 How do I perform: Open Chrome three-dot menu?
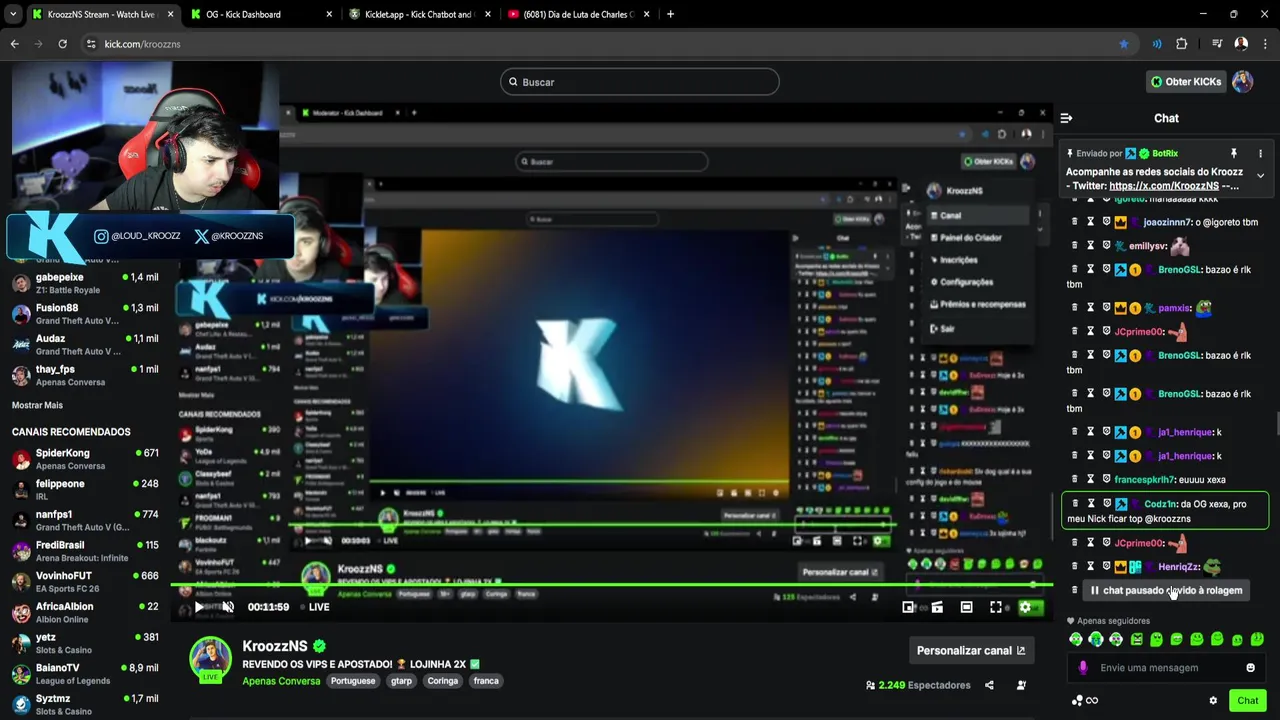(1265, 44)
